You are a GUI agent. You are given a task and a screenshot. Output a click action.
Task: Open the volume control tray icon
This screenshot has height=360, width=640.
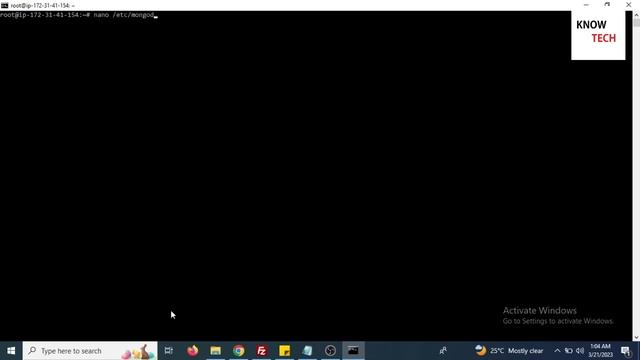pyautogui.click(x=580, y=351)
